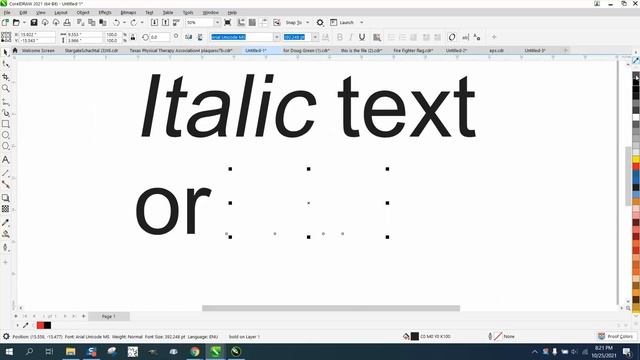
Task: Expand the Snap To dropdown
Action: (307, 22)
